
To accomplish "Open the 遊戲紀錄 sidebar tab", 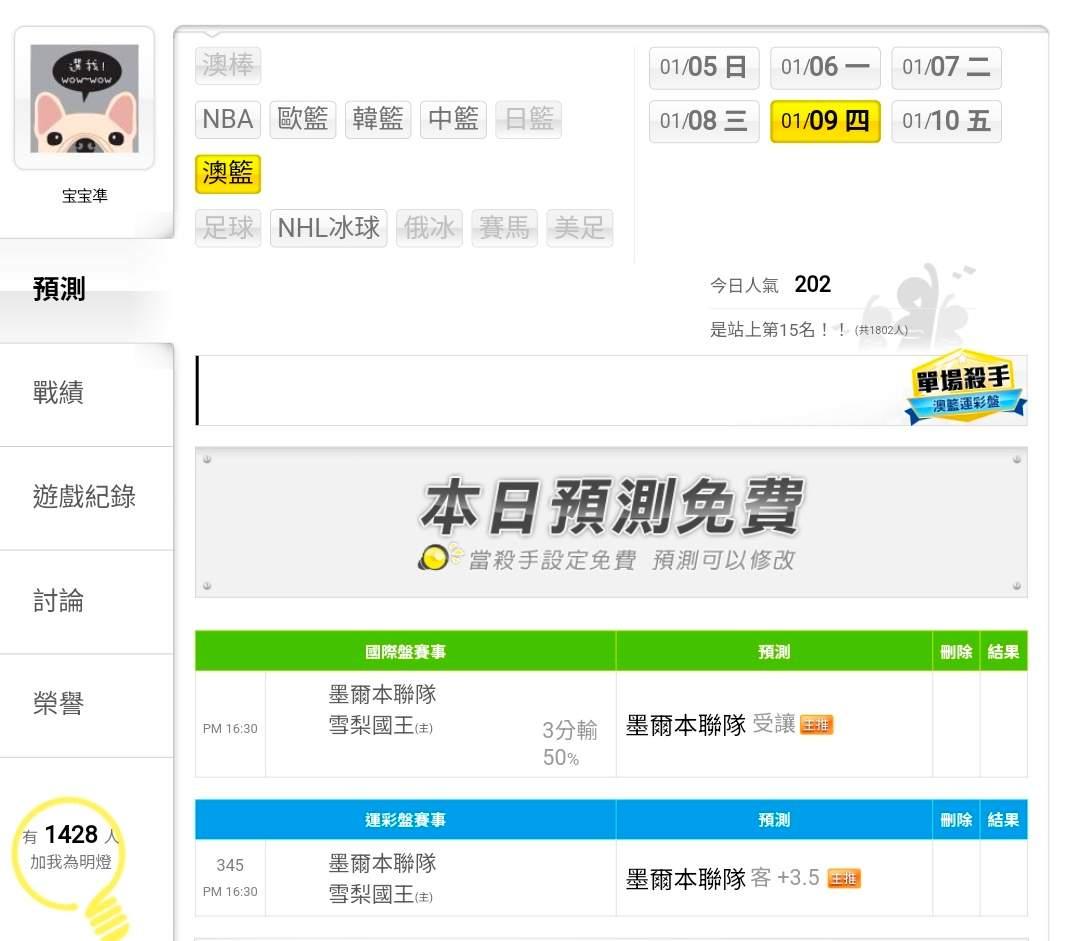I will click(84, 496).
